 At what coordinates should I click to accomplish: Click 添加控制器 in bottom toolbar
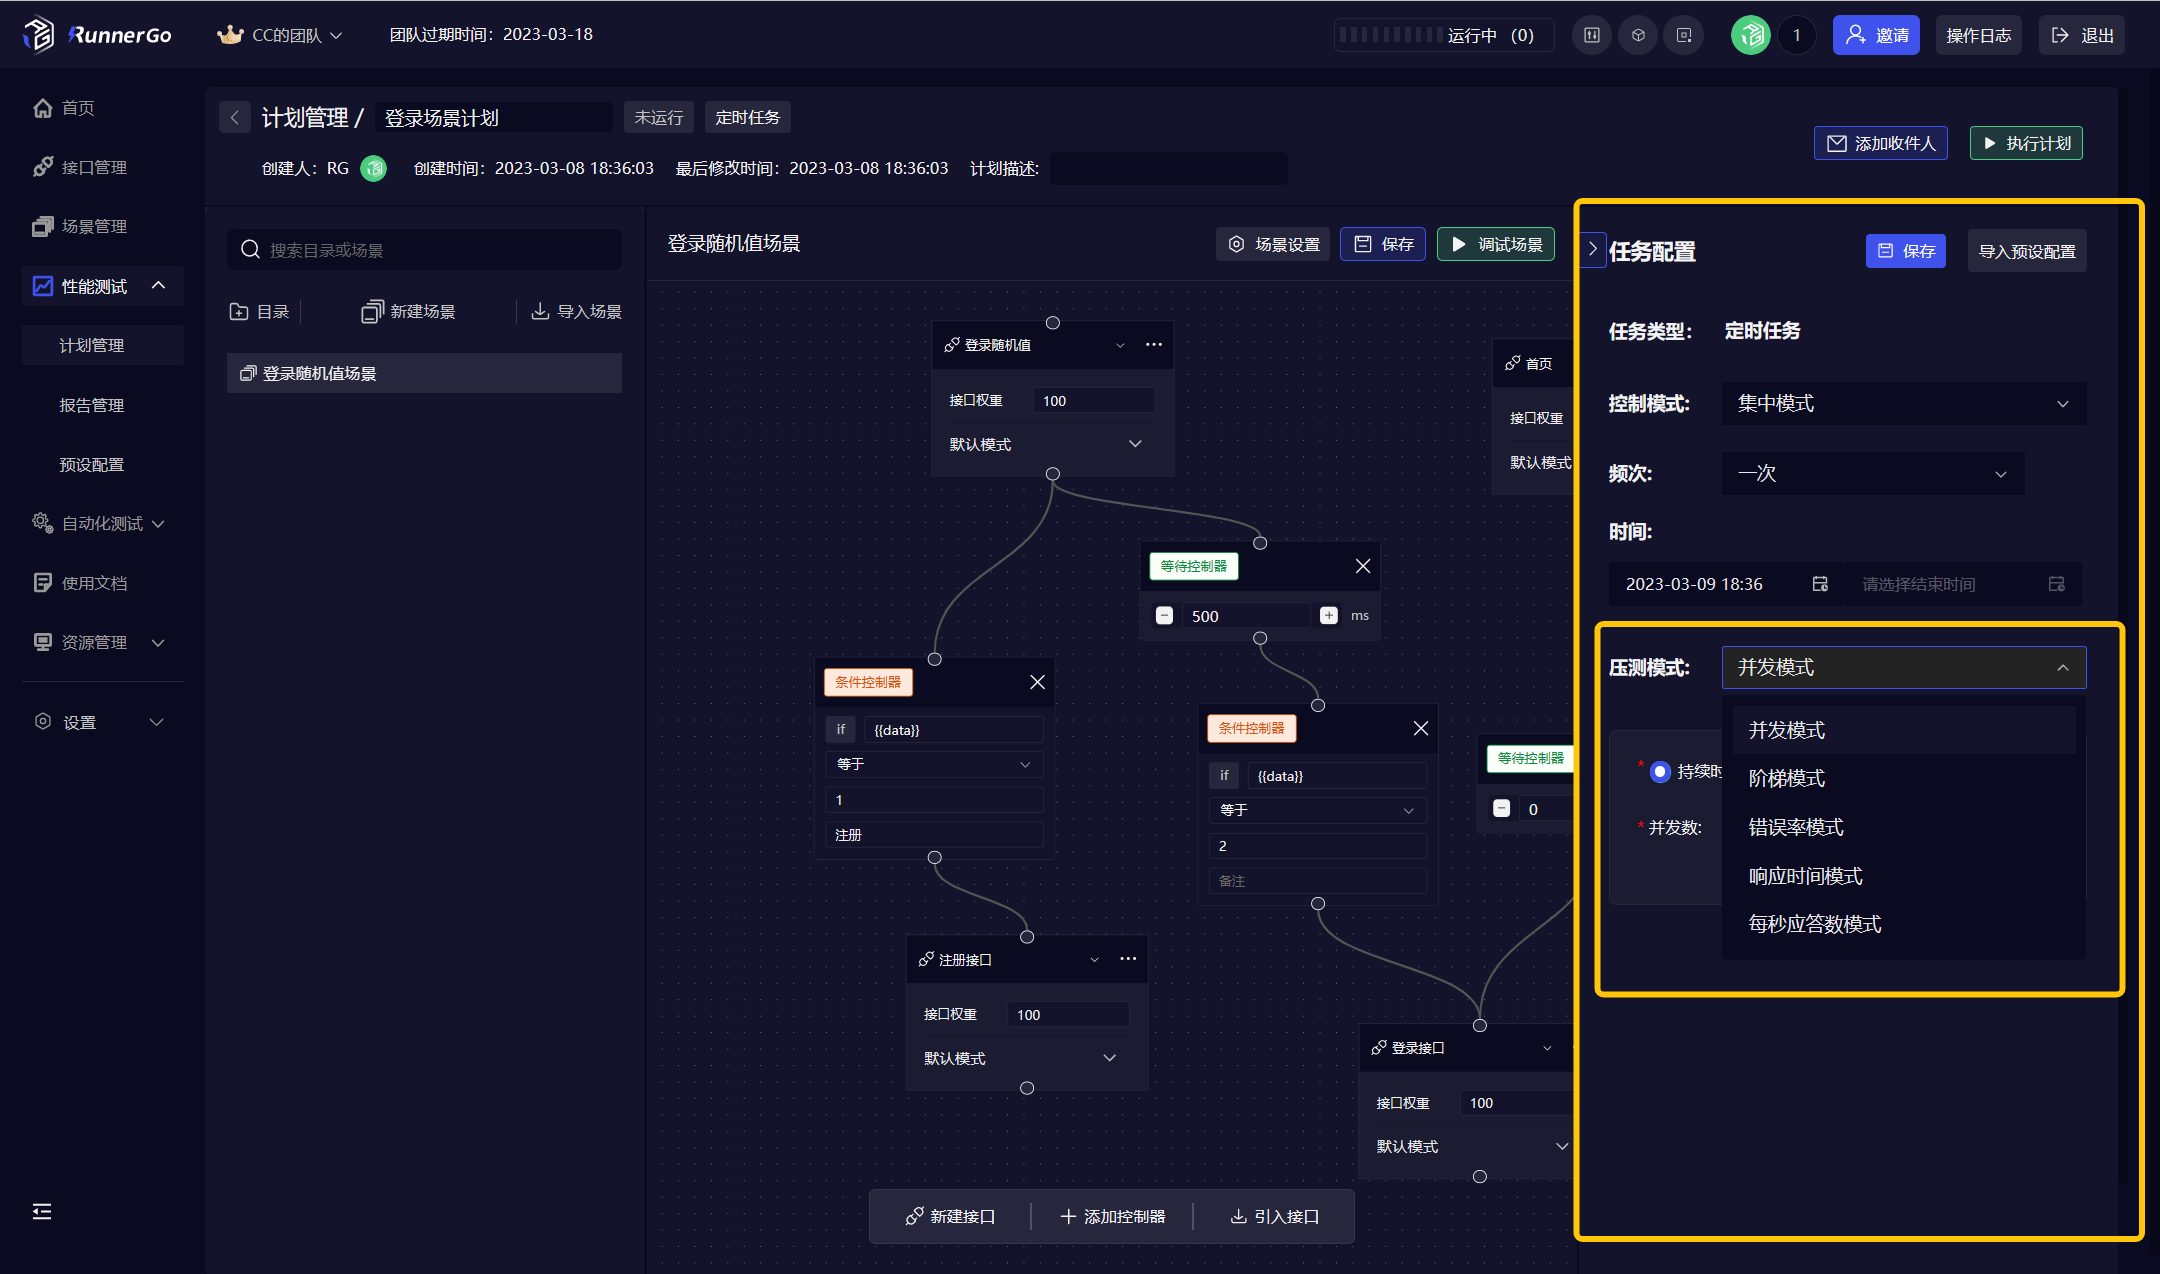1112,1216
